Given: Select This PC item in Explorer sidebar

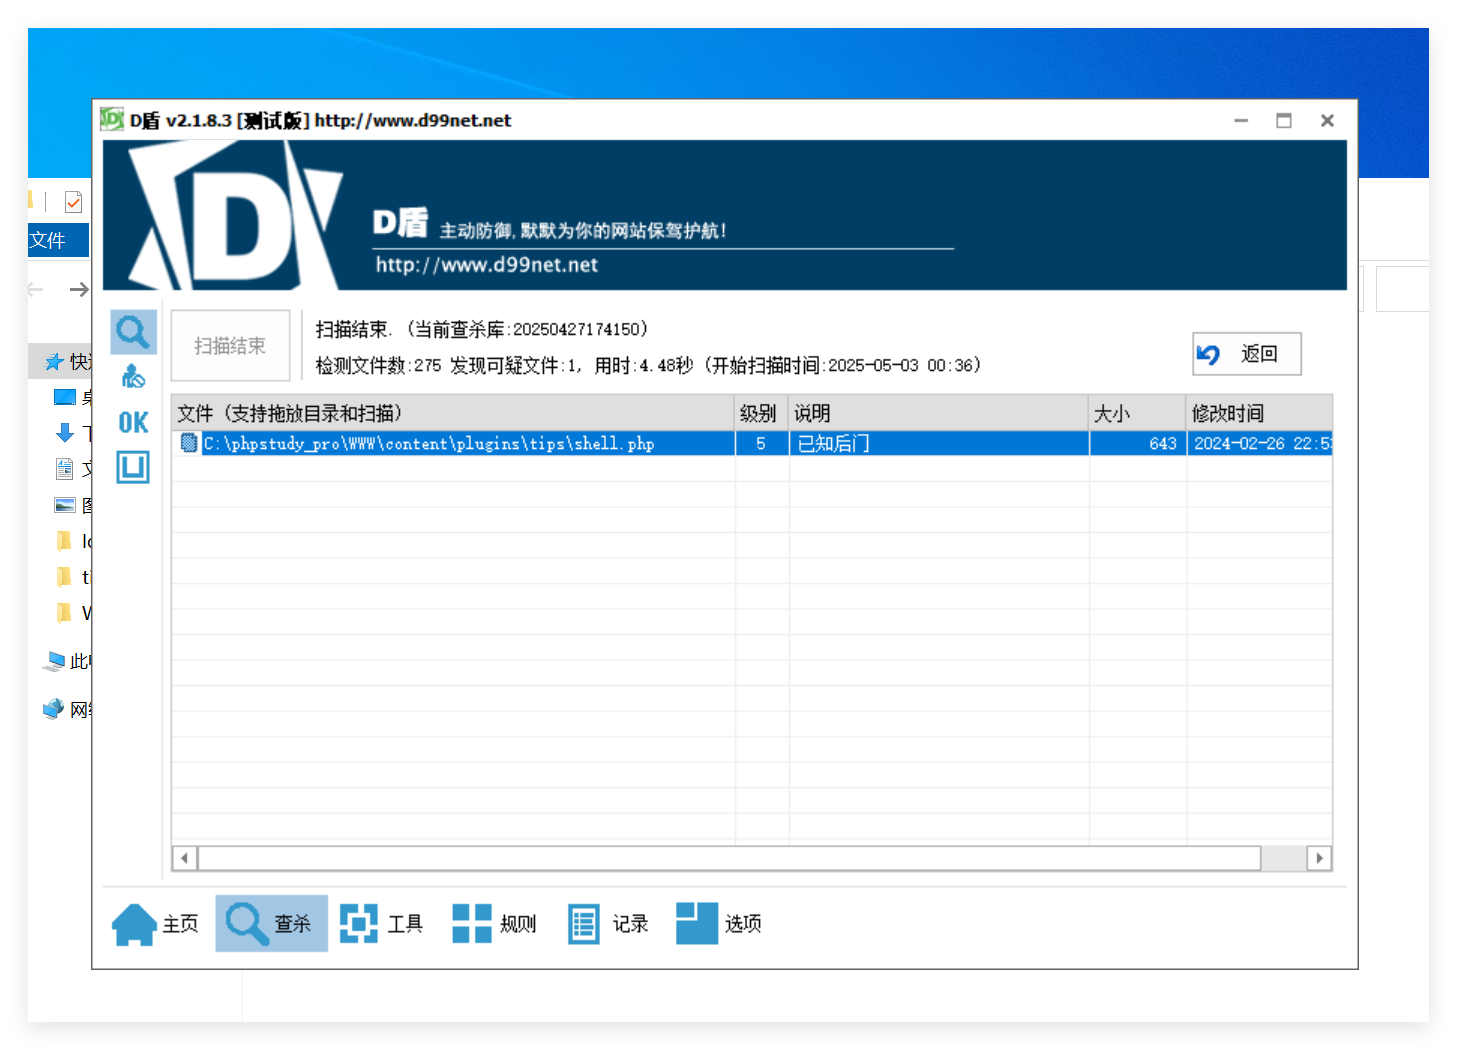Looking at the screenshot, I should (67, 661).
